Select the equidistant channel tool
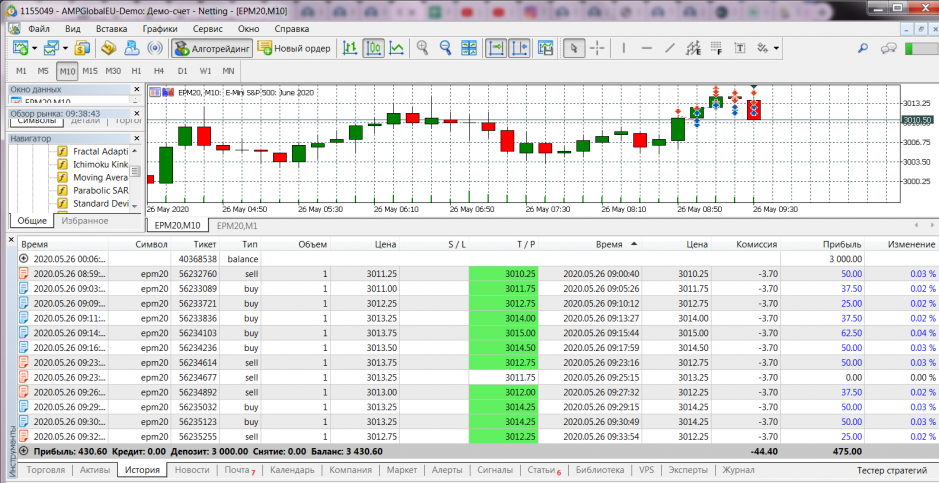 point(693,48)
